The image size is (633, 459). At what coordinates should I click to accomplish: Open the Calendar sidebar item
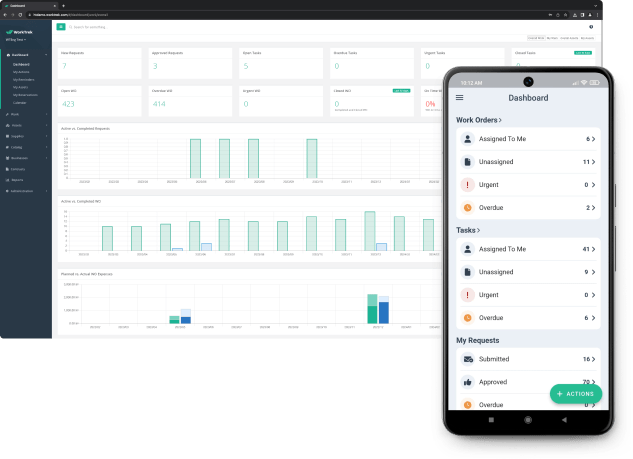pos(20,102)
